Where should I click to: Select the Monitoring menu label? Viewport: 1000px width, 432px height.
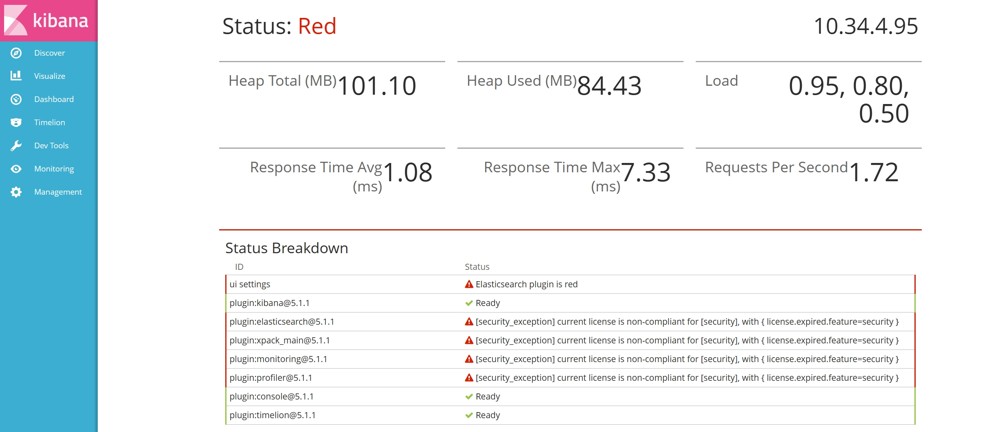54,169
